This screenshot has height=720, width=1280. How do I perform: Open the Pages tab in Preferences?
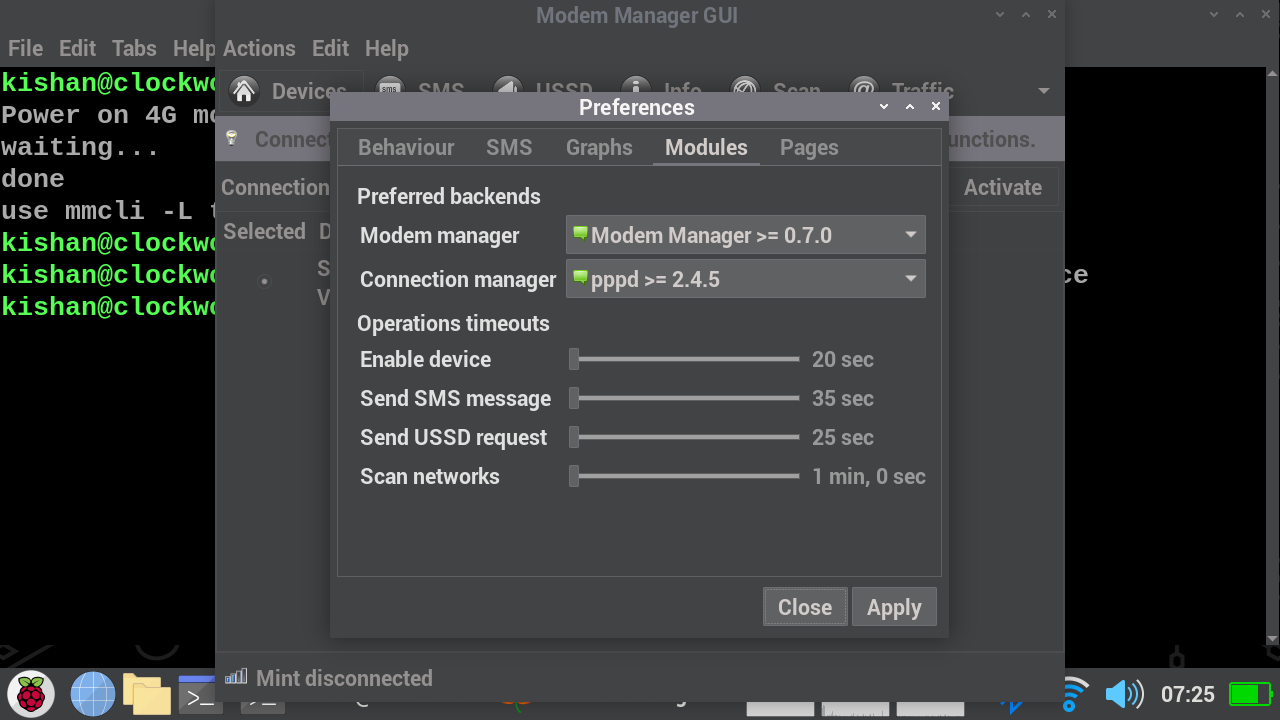[x=809, y=147]
